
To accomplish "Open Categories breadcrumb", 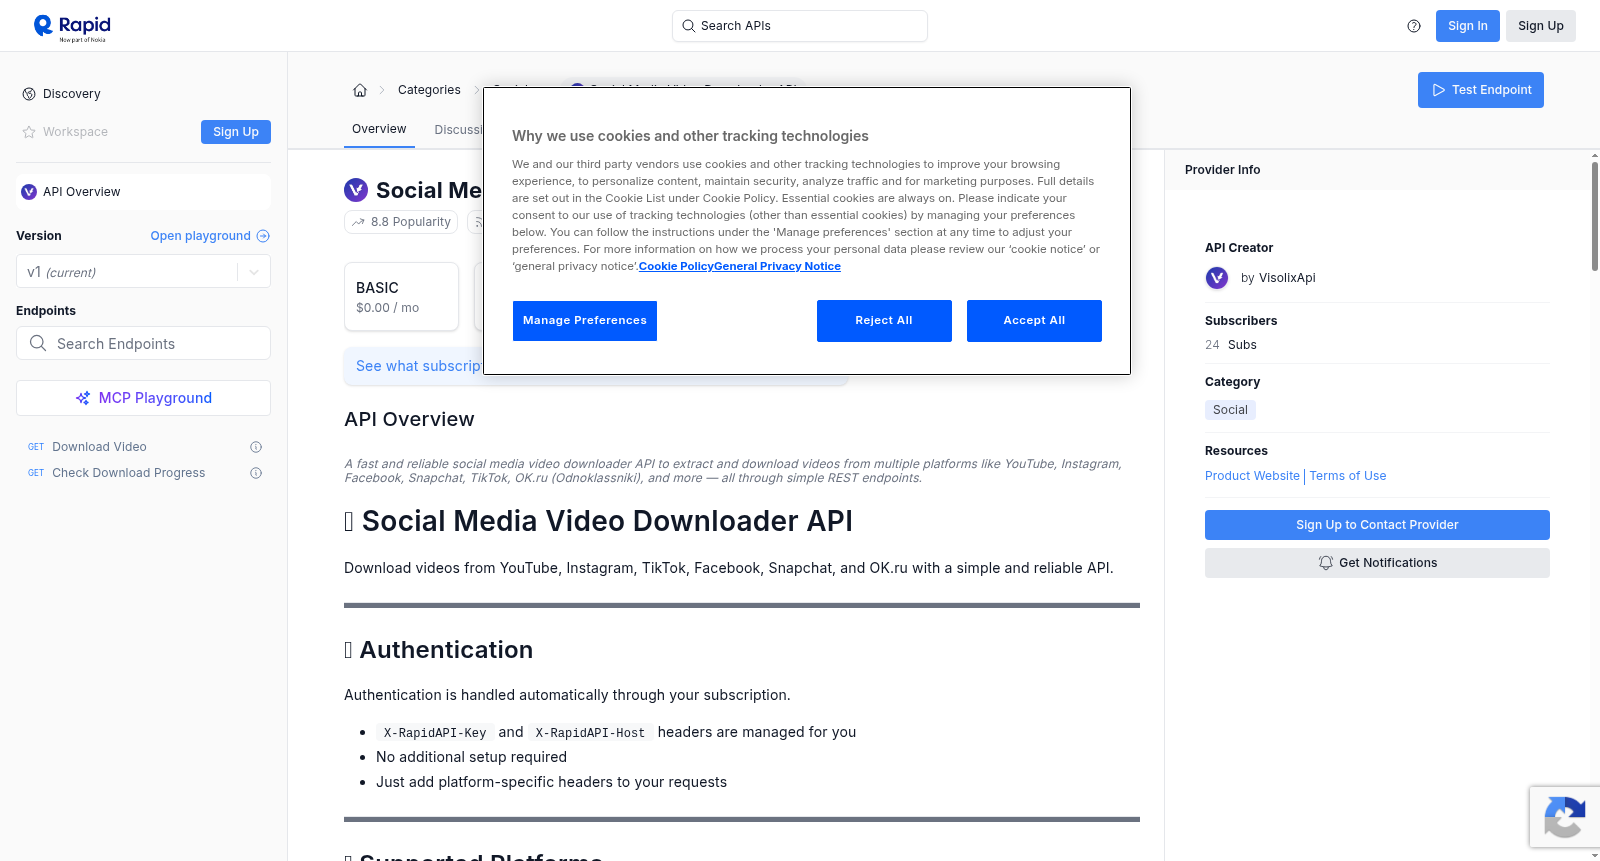I will (x=429, y=90).
